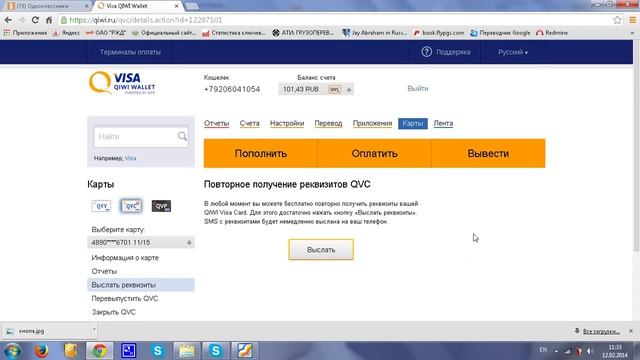Click the Выйти logout link
The image size is (640, 360).
tap(418, 89)
